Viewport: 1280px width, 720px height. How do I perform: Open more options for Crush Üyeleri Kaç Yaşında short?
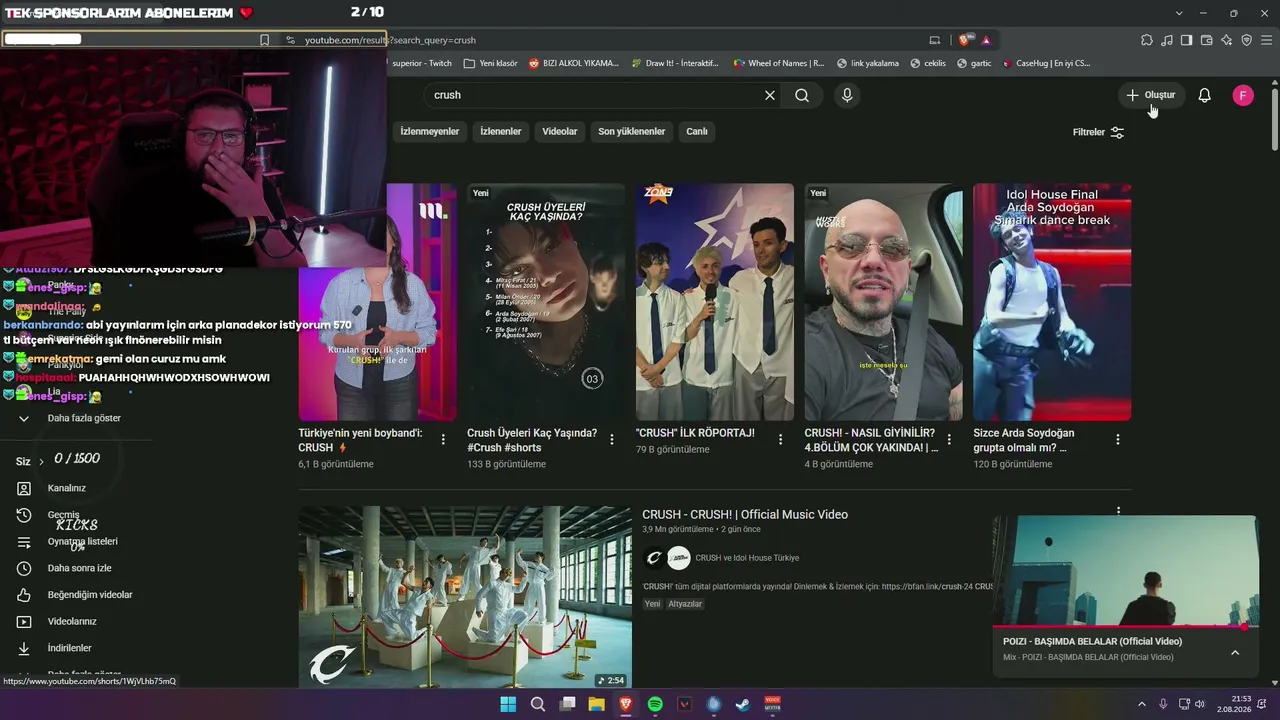coord(612,440)
